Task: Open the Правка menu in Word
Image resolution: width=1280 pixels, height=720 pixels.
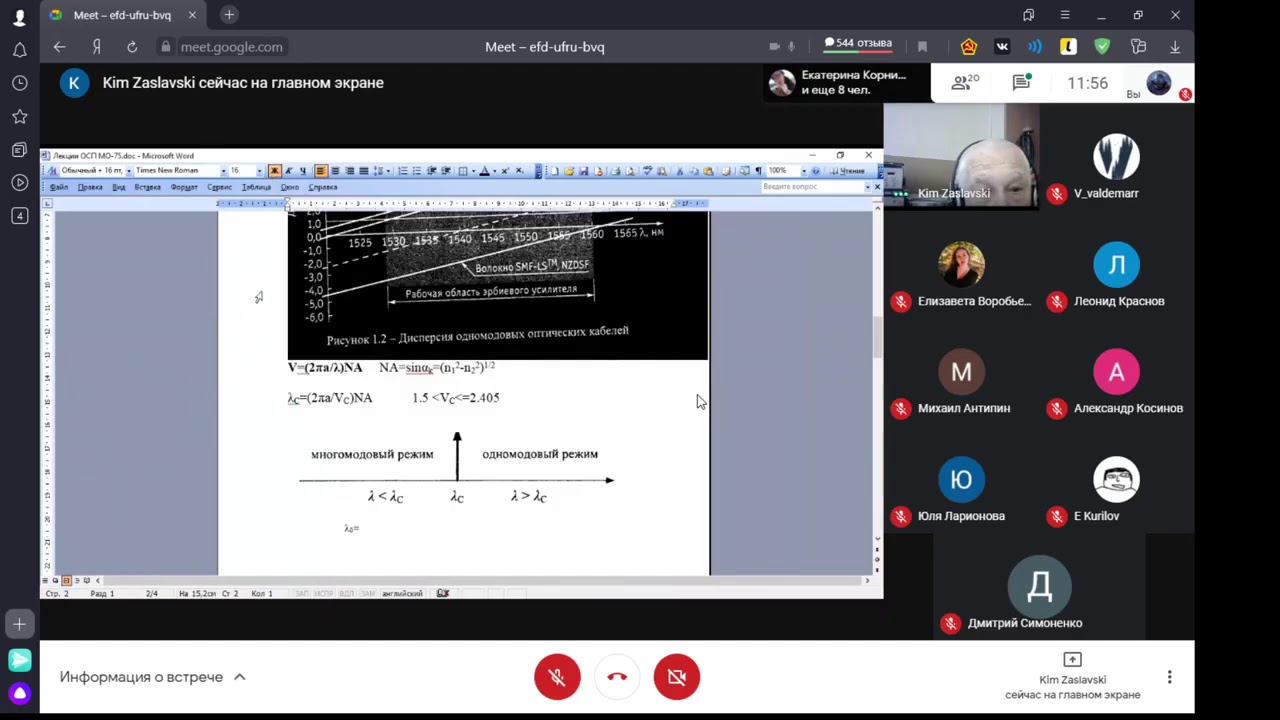Action: tap(90, 187)
